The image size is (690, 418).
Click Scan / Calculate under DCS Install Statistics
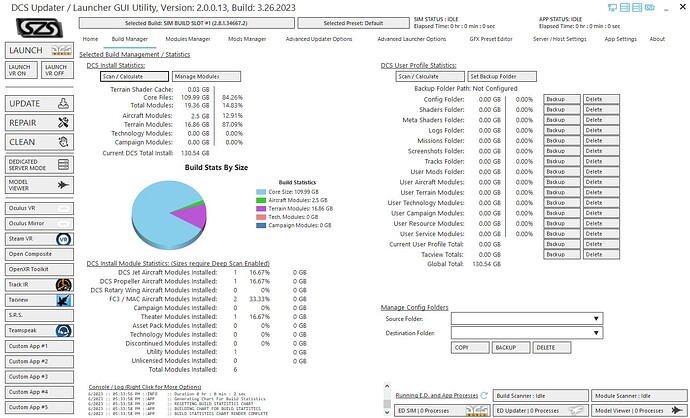click(x=134, y=77)
